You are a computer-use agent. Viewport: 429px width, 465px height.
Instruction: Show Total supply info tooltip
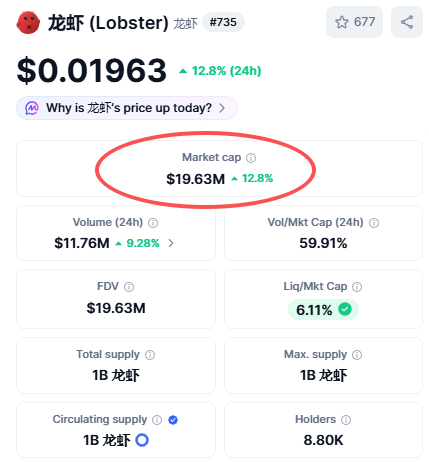click(x=150, y=355)
